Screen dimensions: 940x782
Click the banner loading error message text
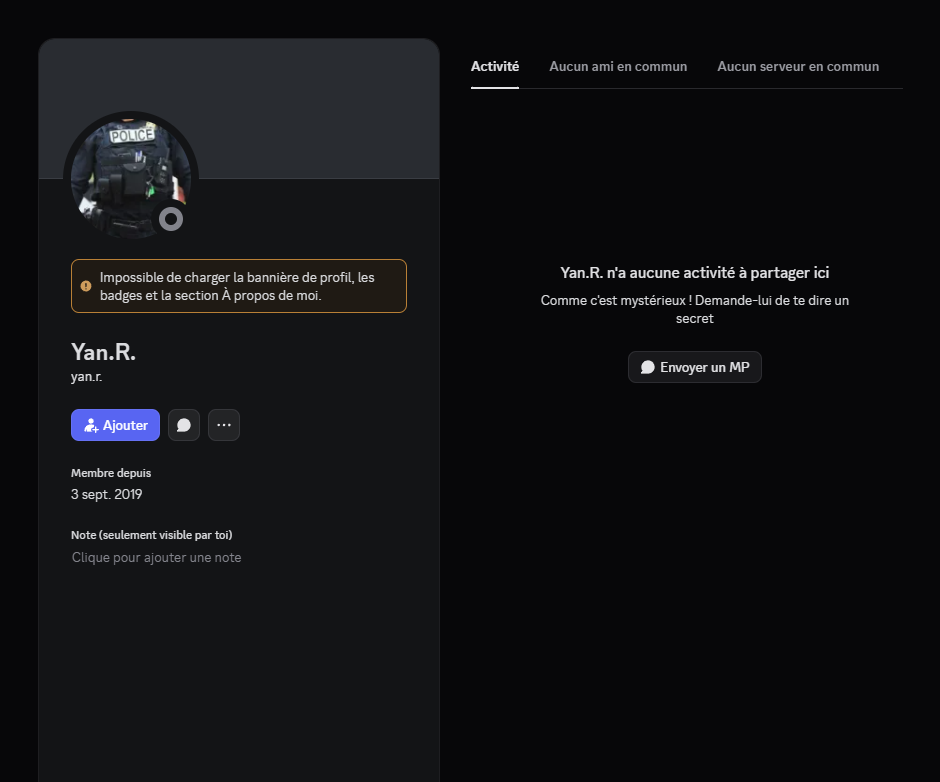238,286
